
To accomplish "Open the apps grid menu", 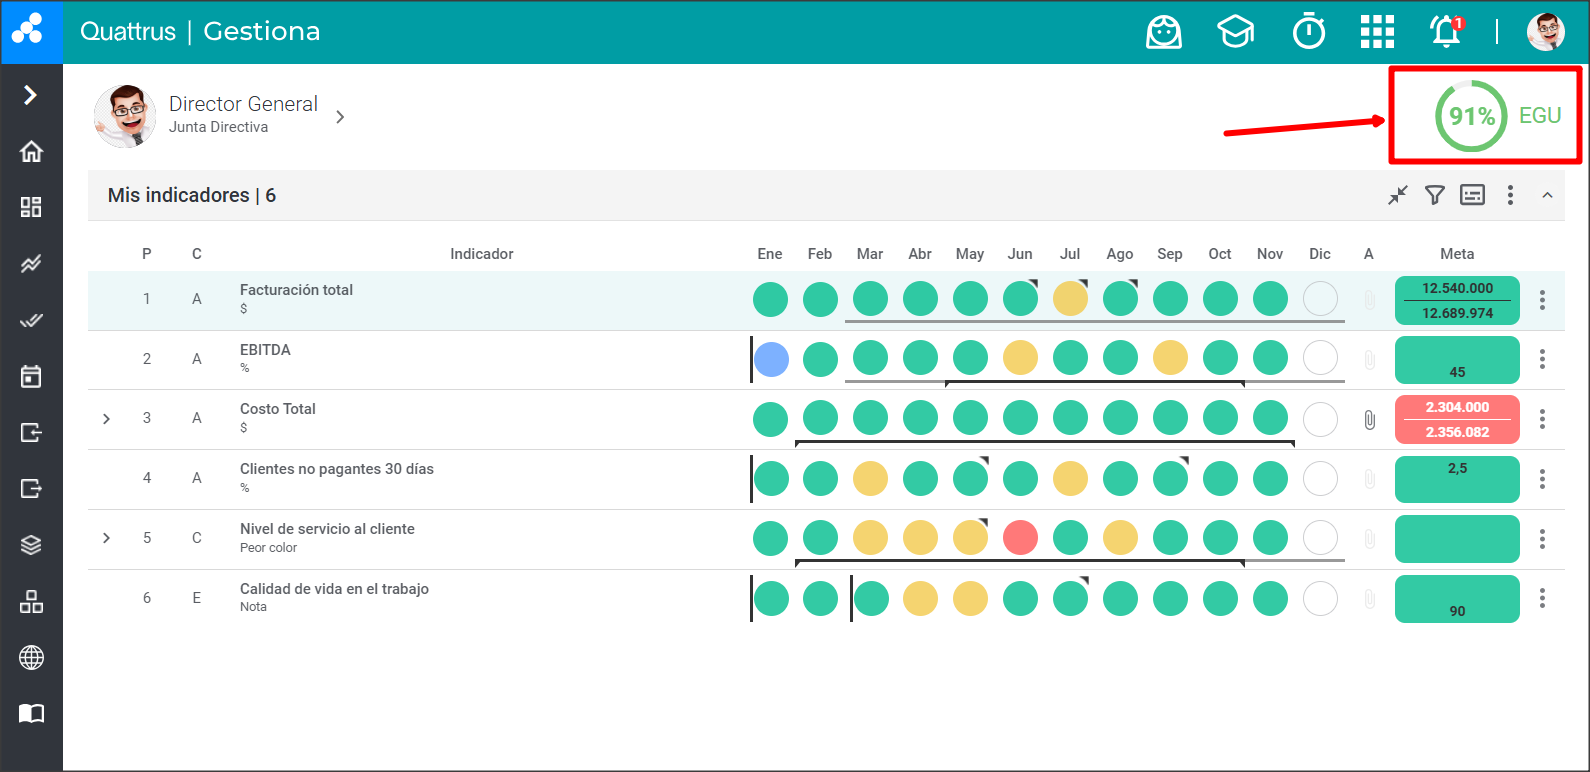I will 1377,32.
